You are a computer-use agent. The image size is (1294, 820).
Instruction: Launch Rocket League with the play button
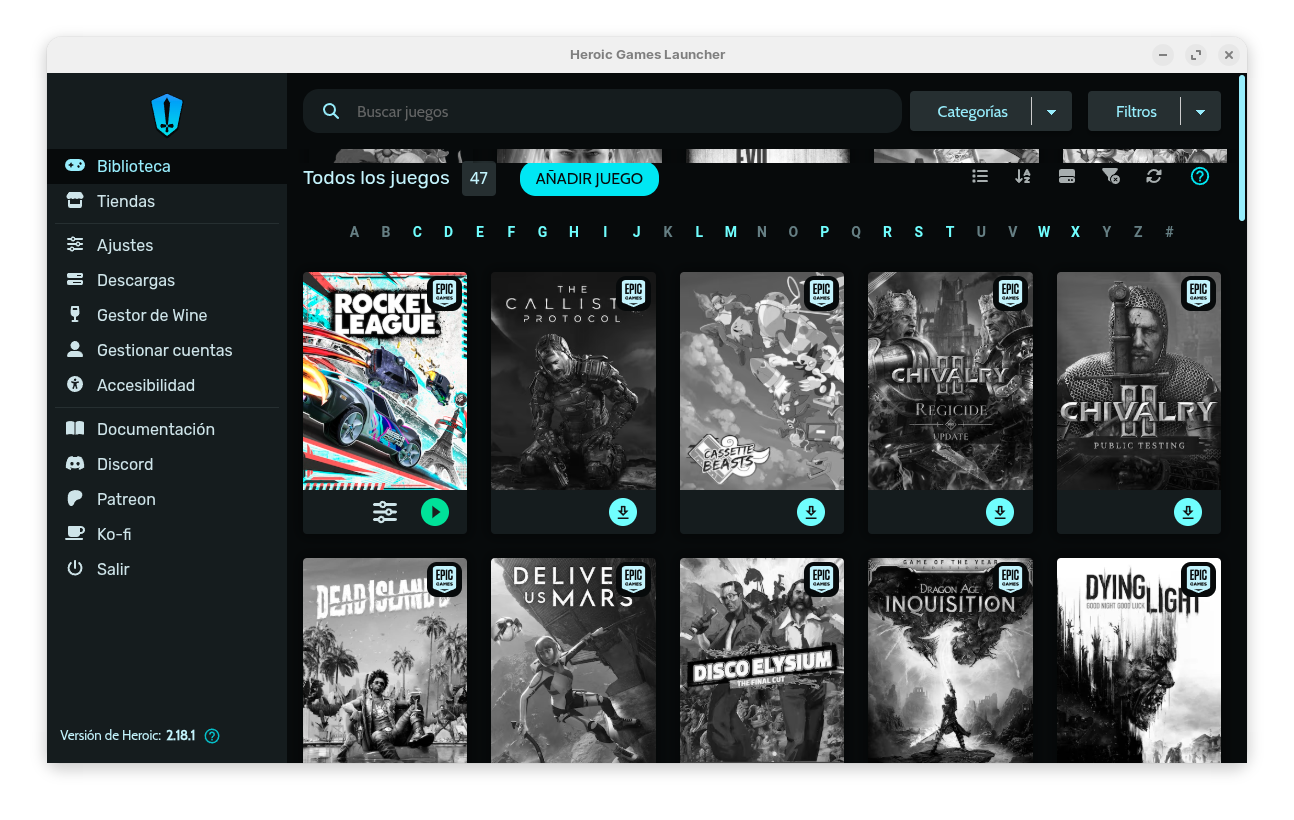click(x=435, y=512)
